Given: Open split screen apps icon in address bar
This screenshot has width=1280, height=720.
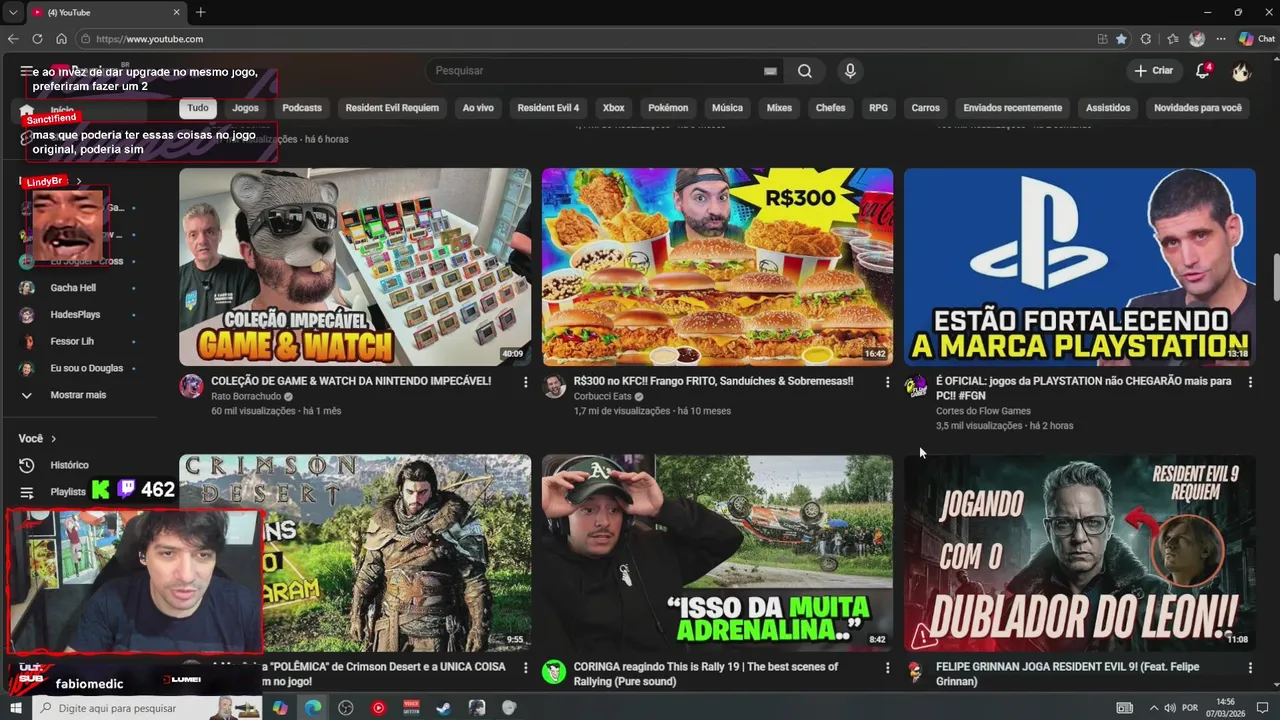Looking at the screenshot, I should coord(1102,39).
